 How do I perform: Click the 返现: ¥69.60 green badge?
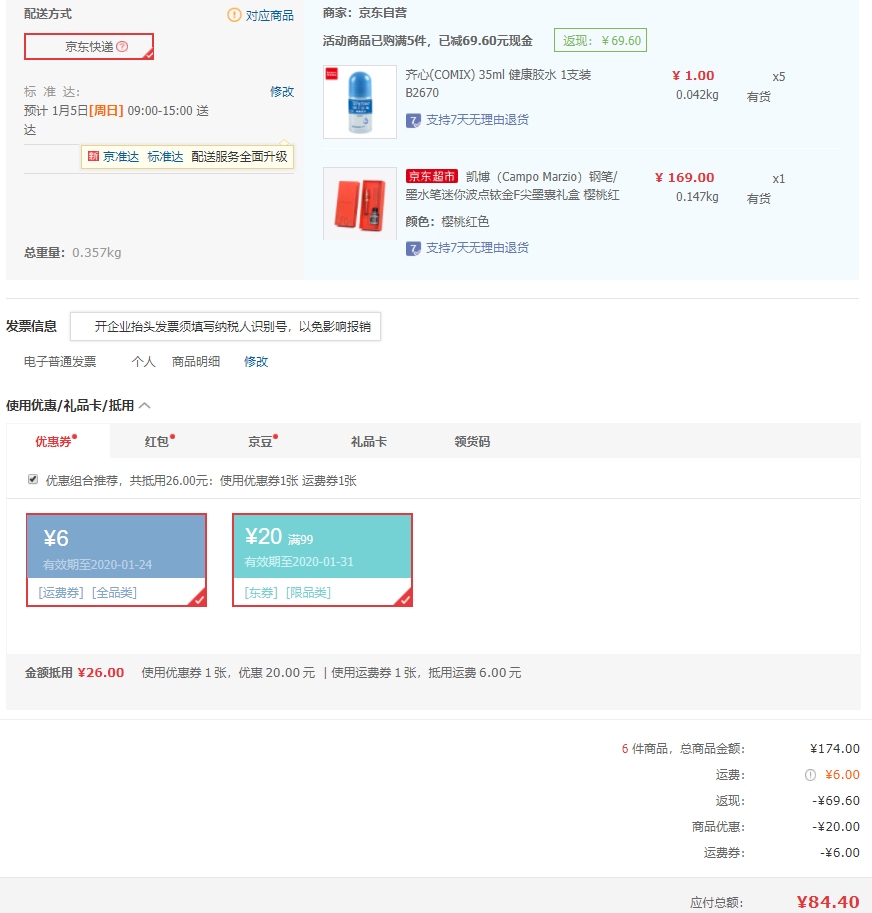tap(600, 40)
